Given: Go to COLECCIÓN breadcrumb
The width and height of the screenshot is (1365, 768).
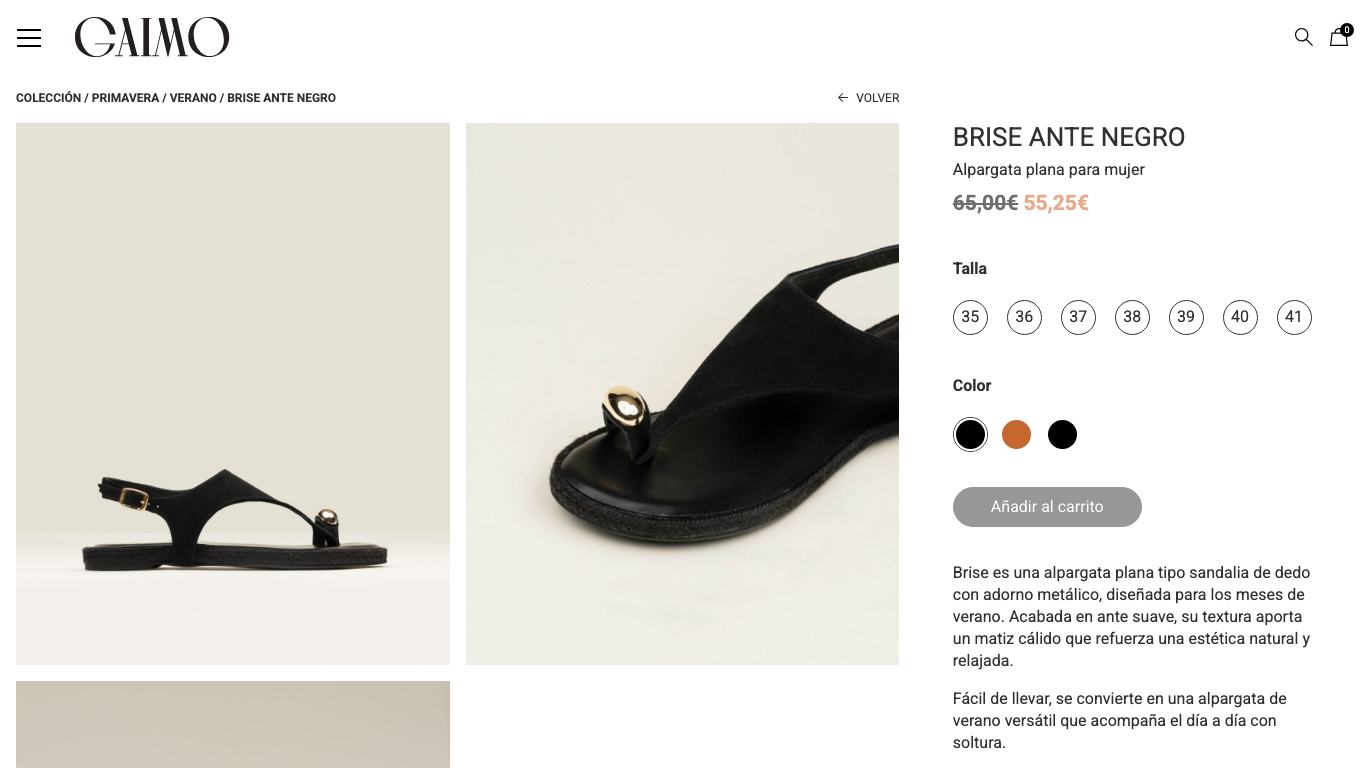Looking at the screenshot, I should click(48, 98).
